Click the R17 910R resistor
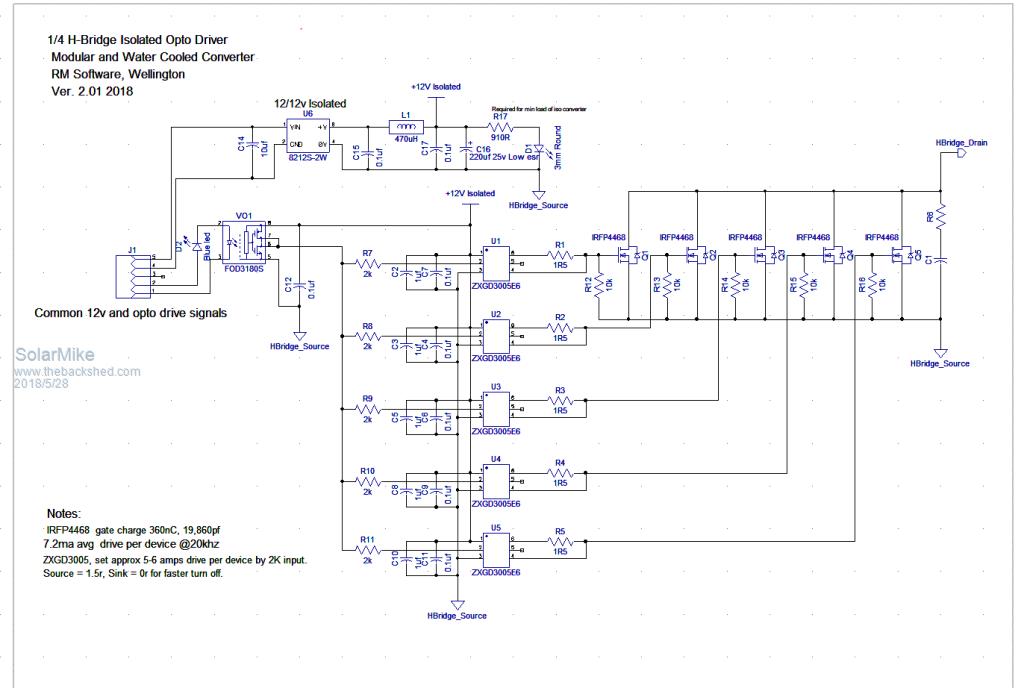 pos(500,128)
